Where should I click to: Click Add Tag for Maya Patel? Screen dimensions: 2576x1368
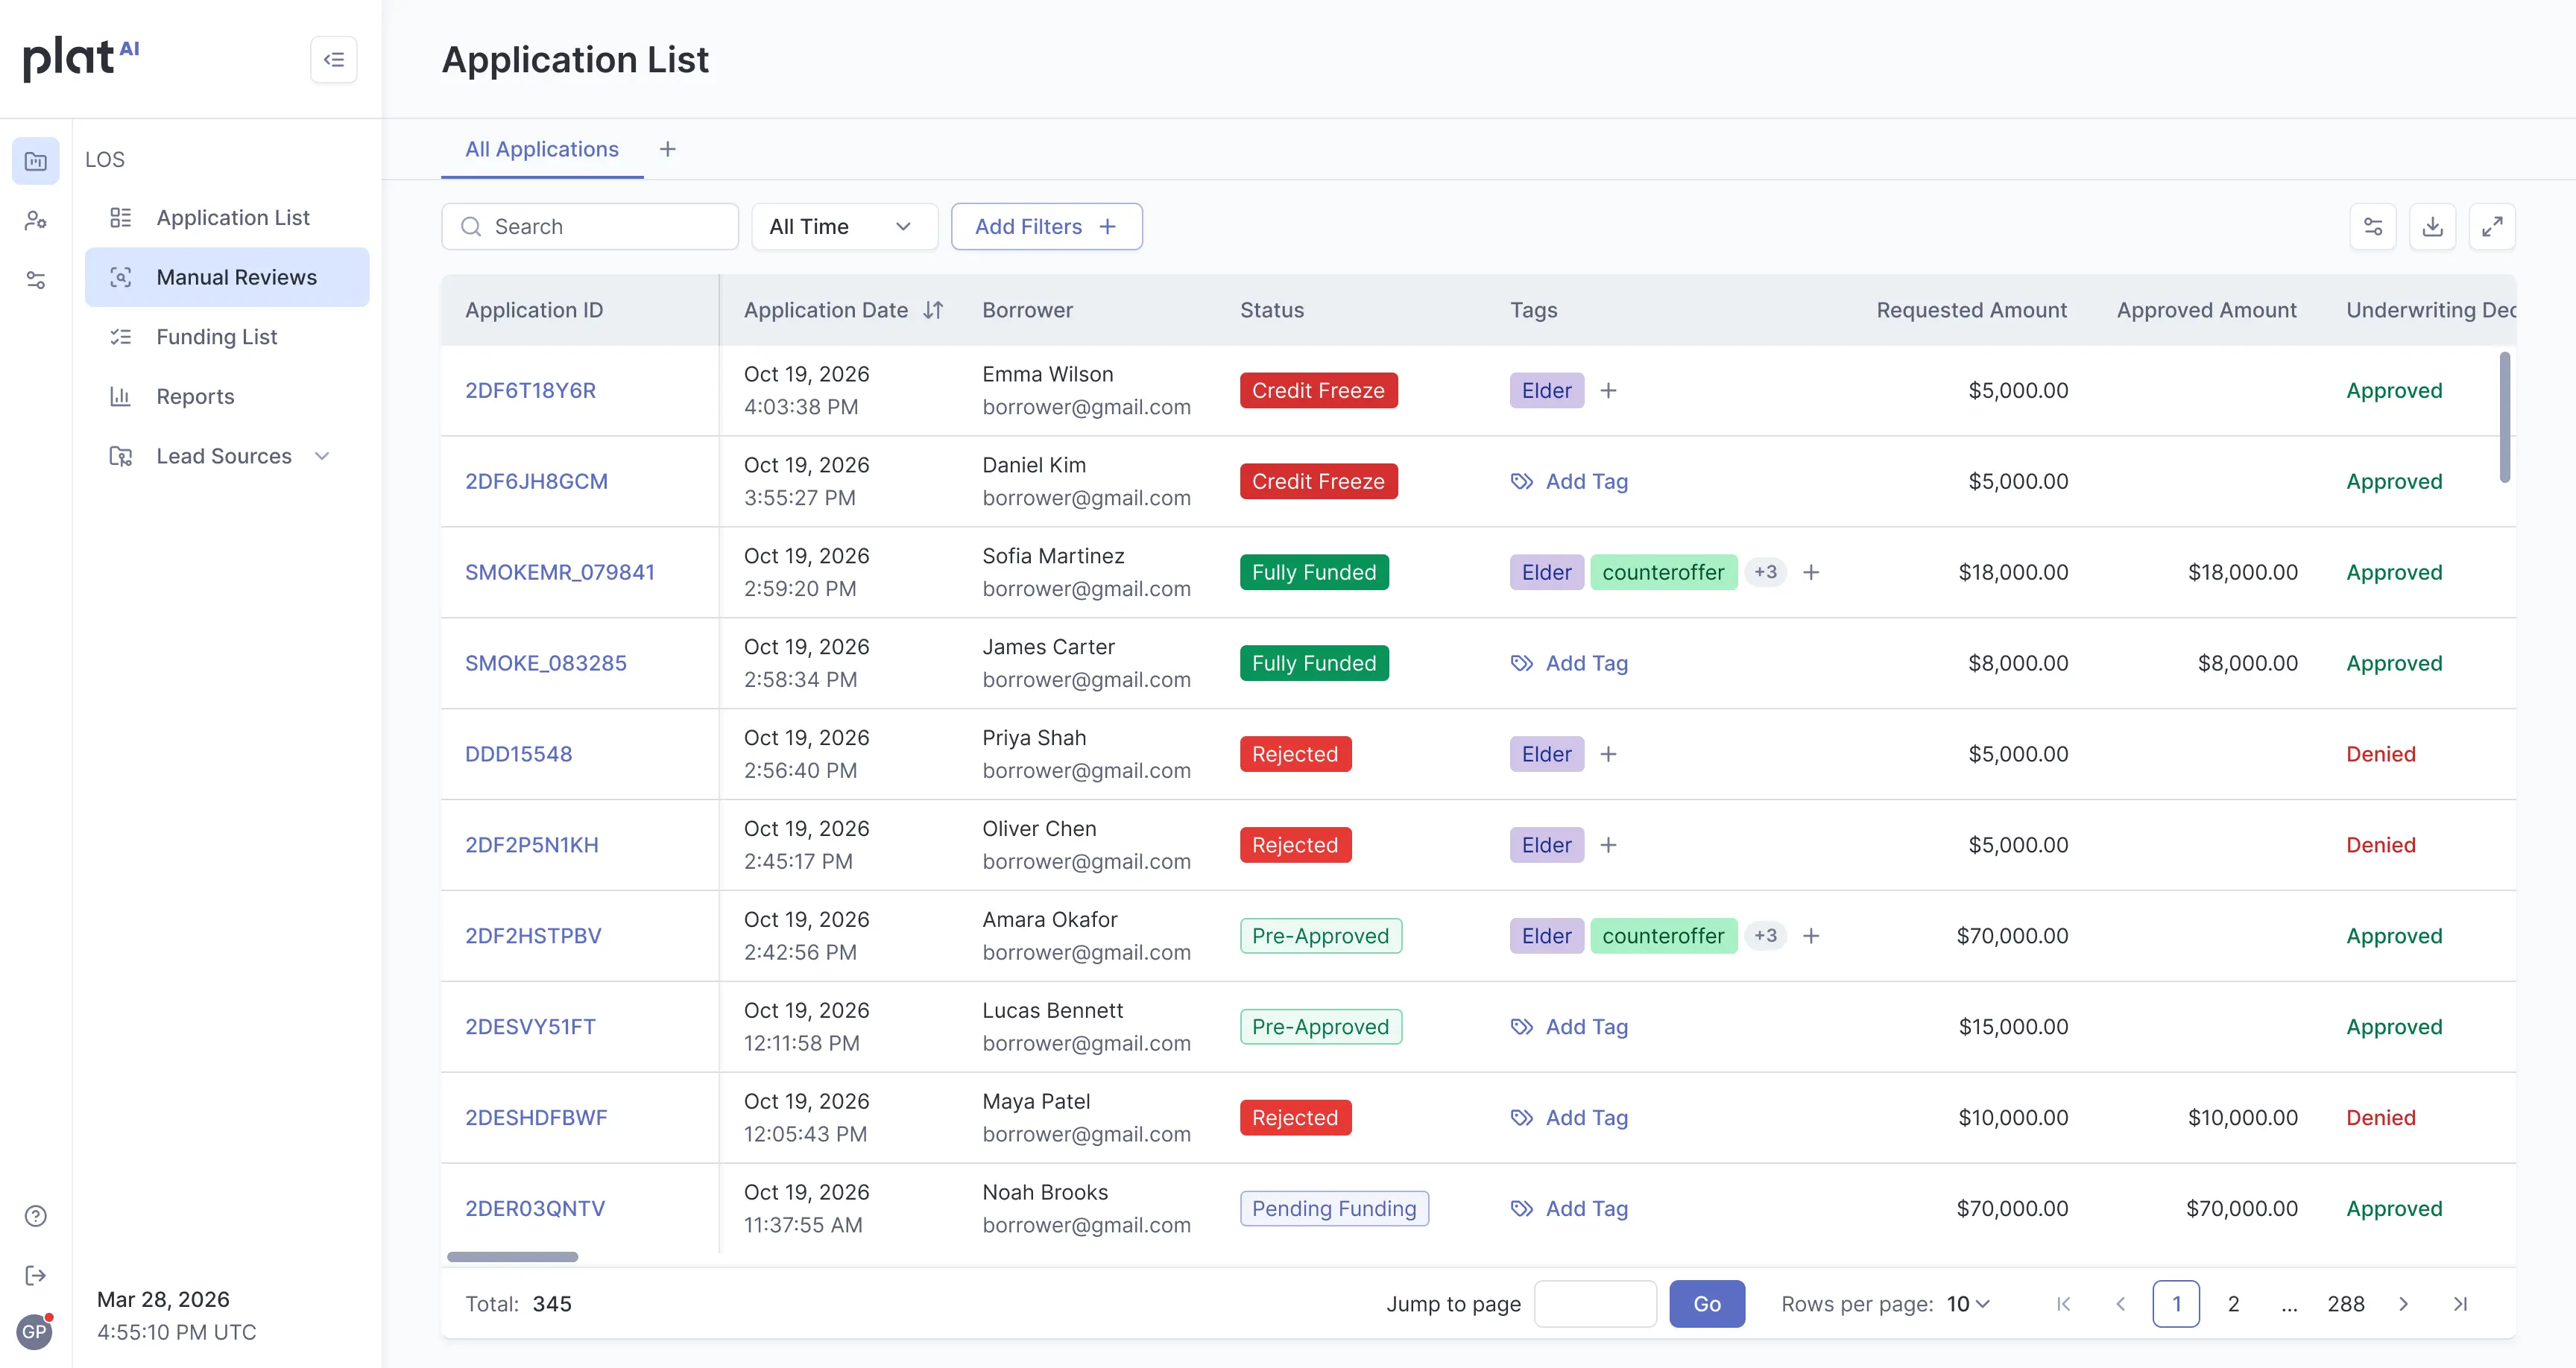tap(1569, 1118)
